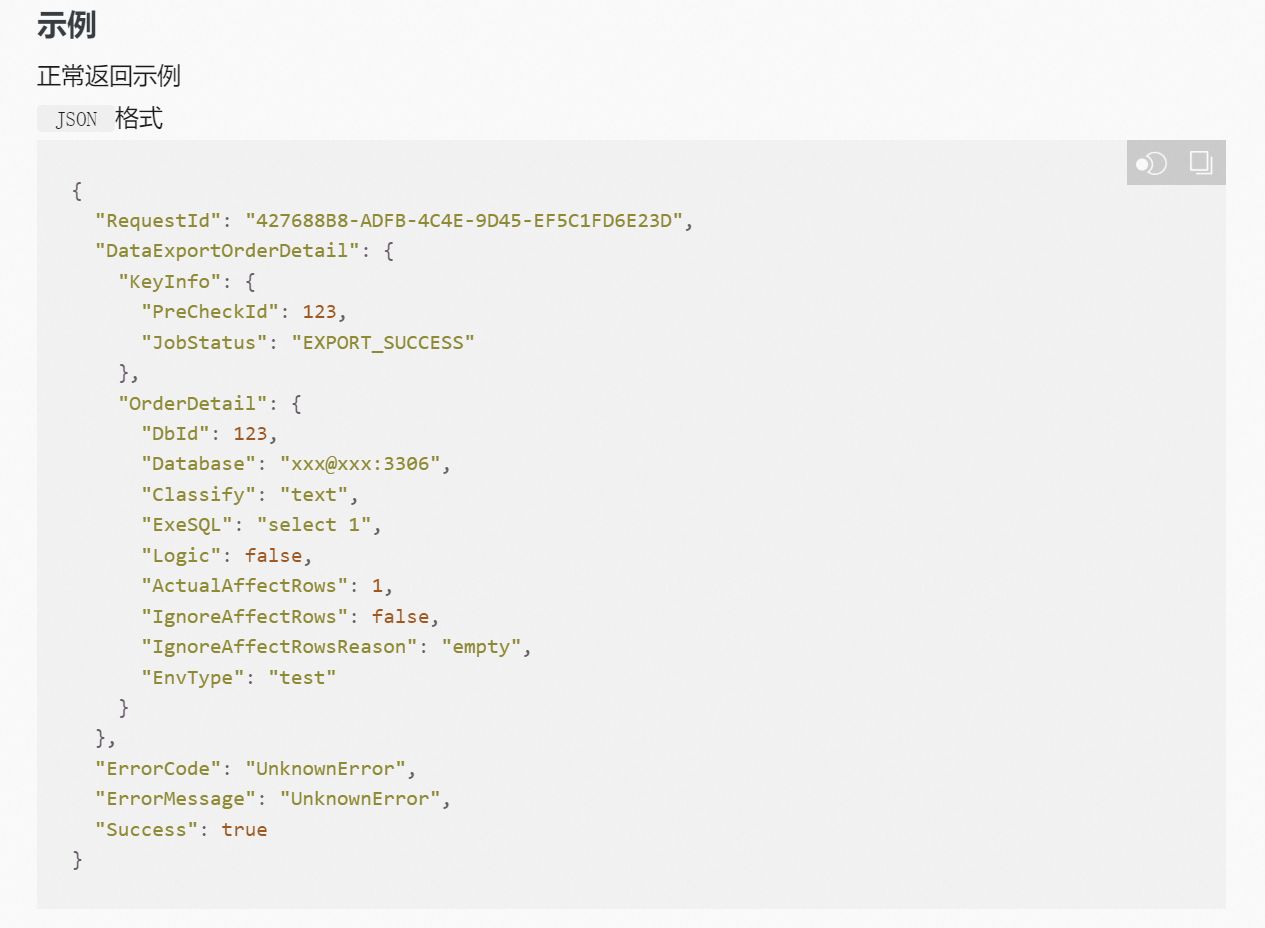Click the 示例 heading

[x=66, y=25]
